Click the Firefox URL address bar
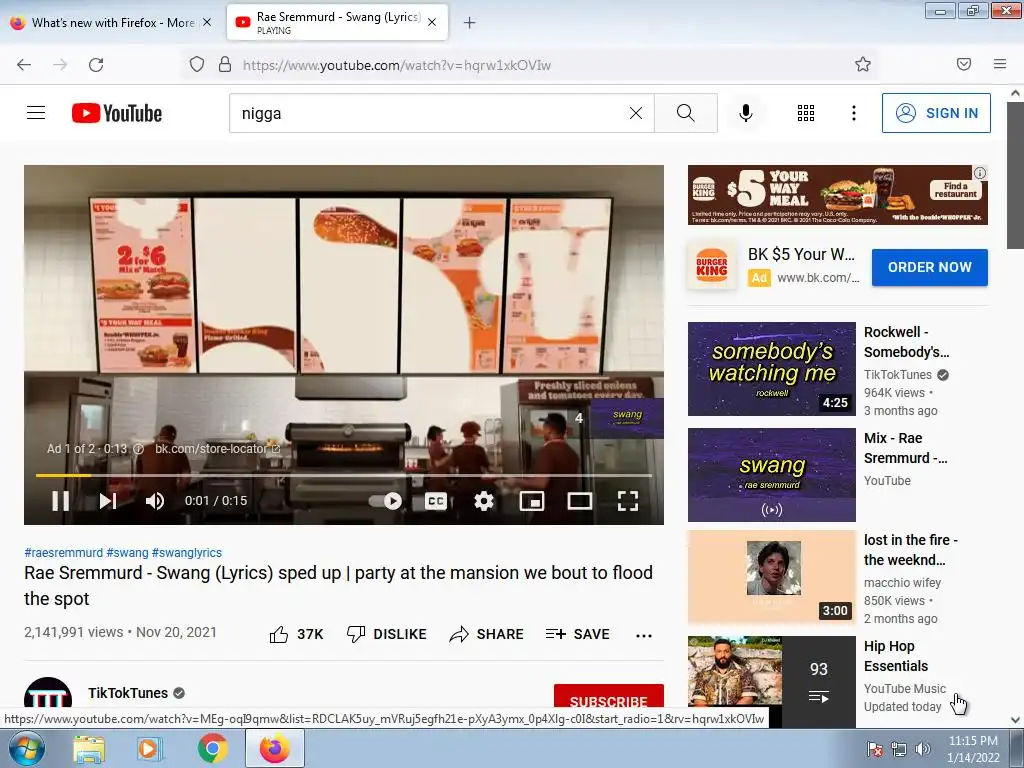1024x768 pixels. (x=532, y=65)
